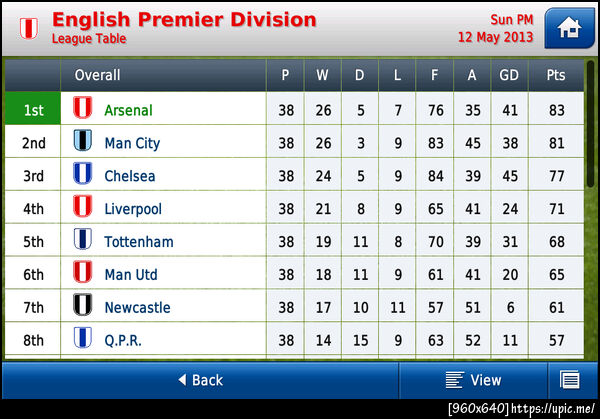The width and height of the screenshot is (600, 419).
Task: Click the Newcastle club badge
Action: tap(82, 308)
